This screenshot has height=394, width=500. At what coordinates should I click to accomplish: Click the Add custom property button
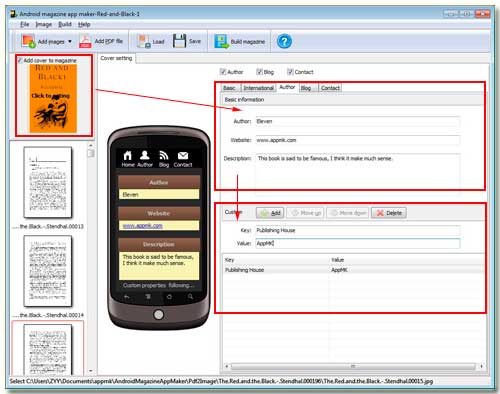(270, 213)
